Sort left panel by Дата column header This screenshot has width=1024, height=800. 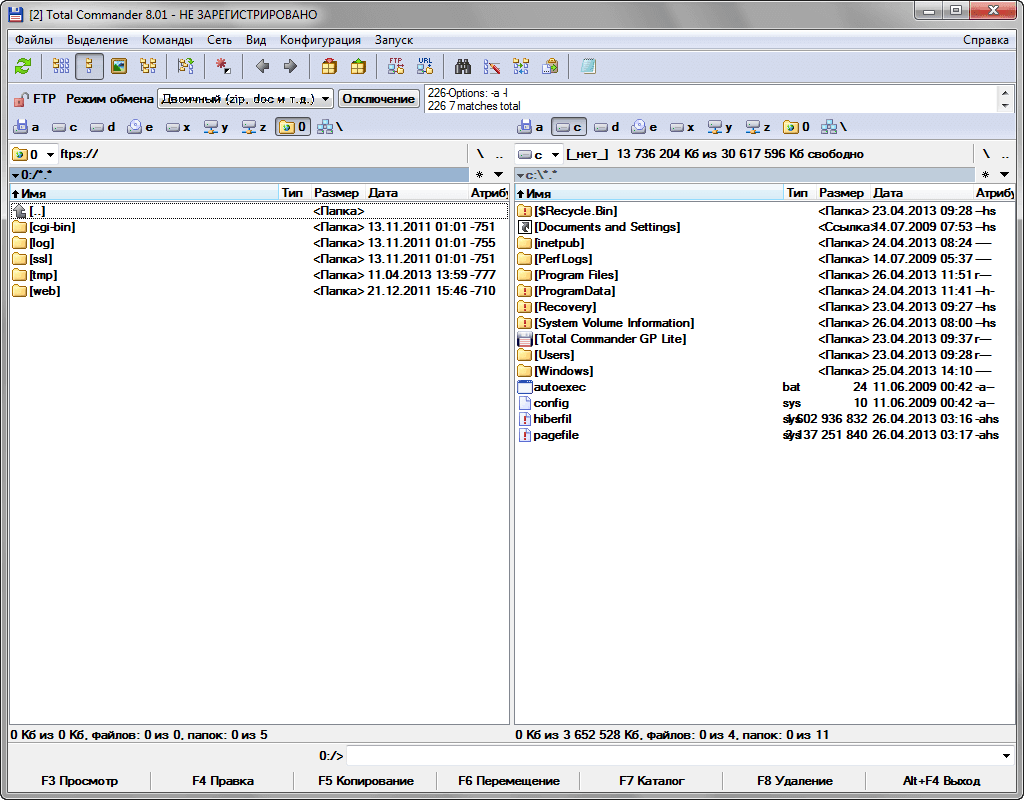[x=416, y=193]
